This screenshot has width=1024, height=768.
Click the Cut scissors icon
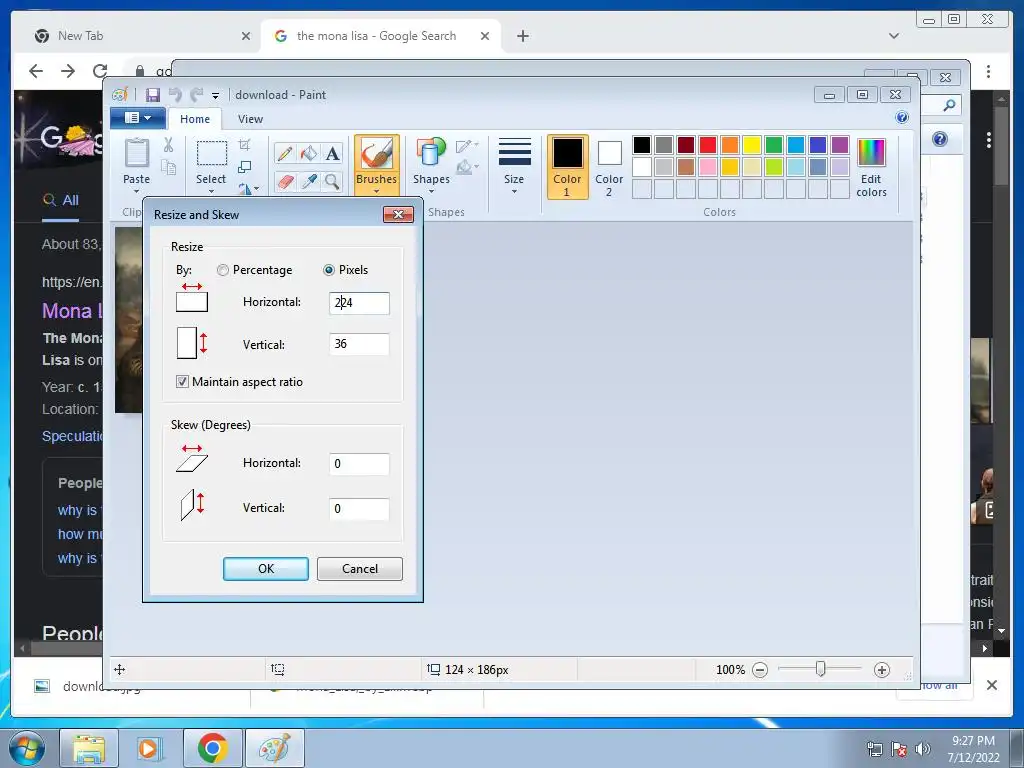click(168, 145)
